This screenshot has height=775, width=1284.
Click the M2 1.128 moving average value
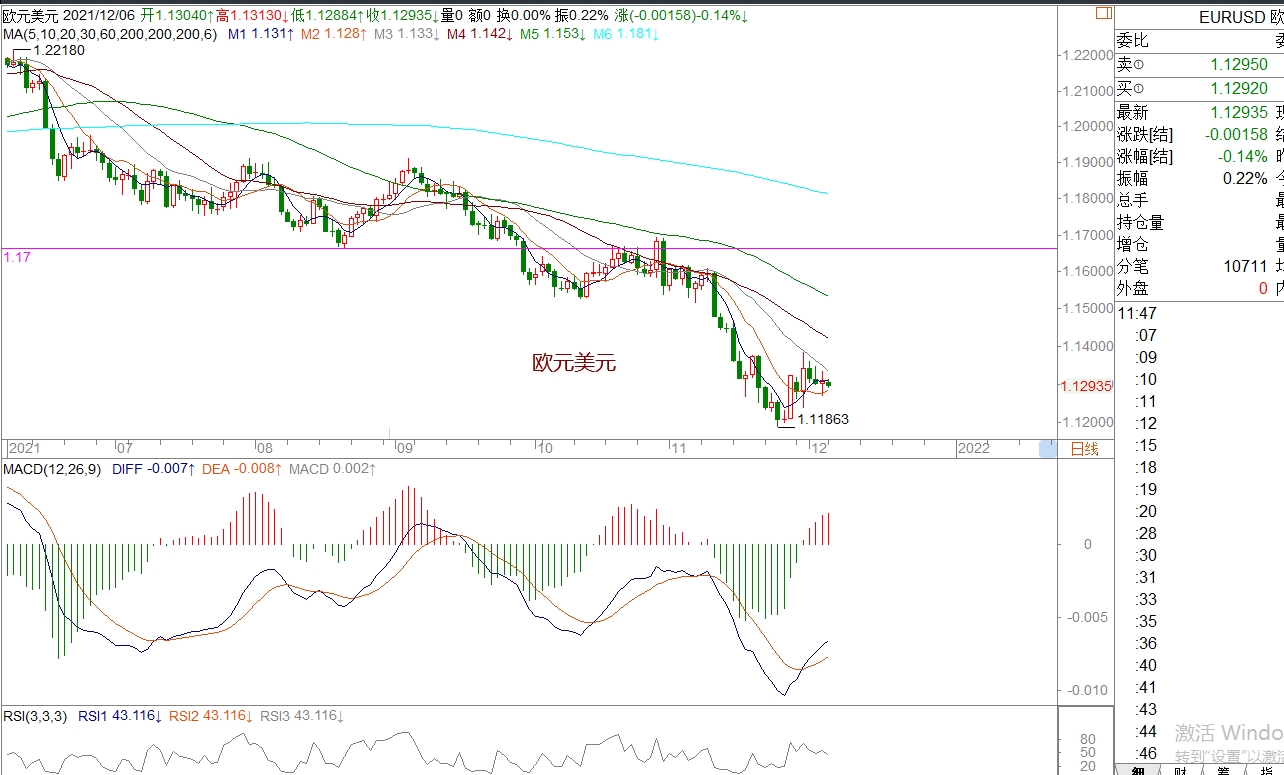tap(334, 34)
